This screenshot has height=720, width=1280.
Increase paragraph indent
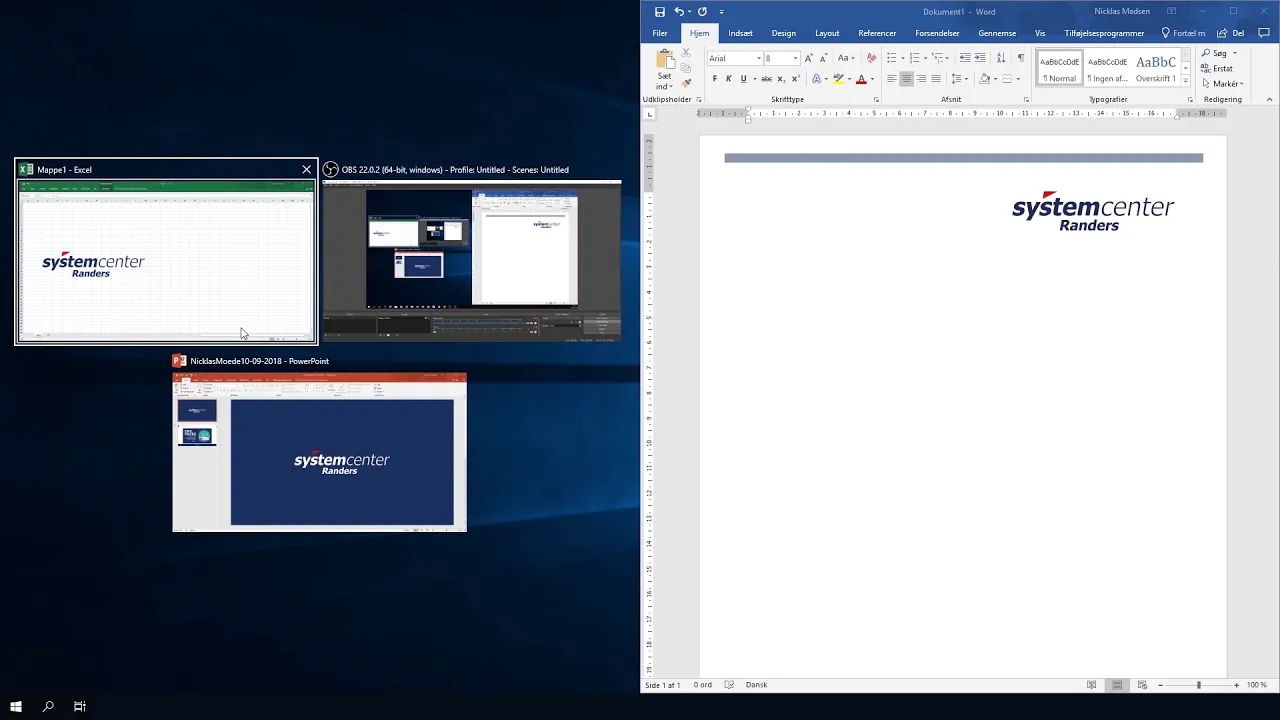pyautogui.click(x=982, y=58)
